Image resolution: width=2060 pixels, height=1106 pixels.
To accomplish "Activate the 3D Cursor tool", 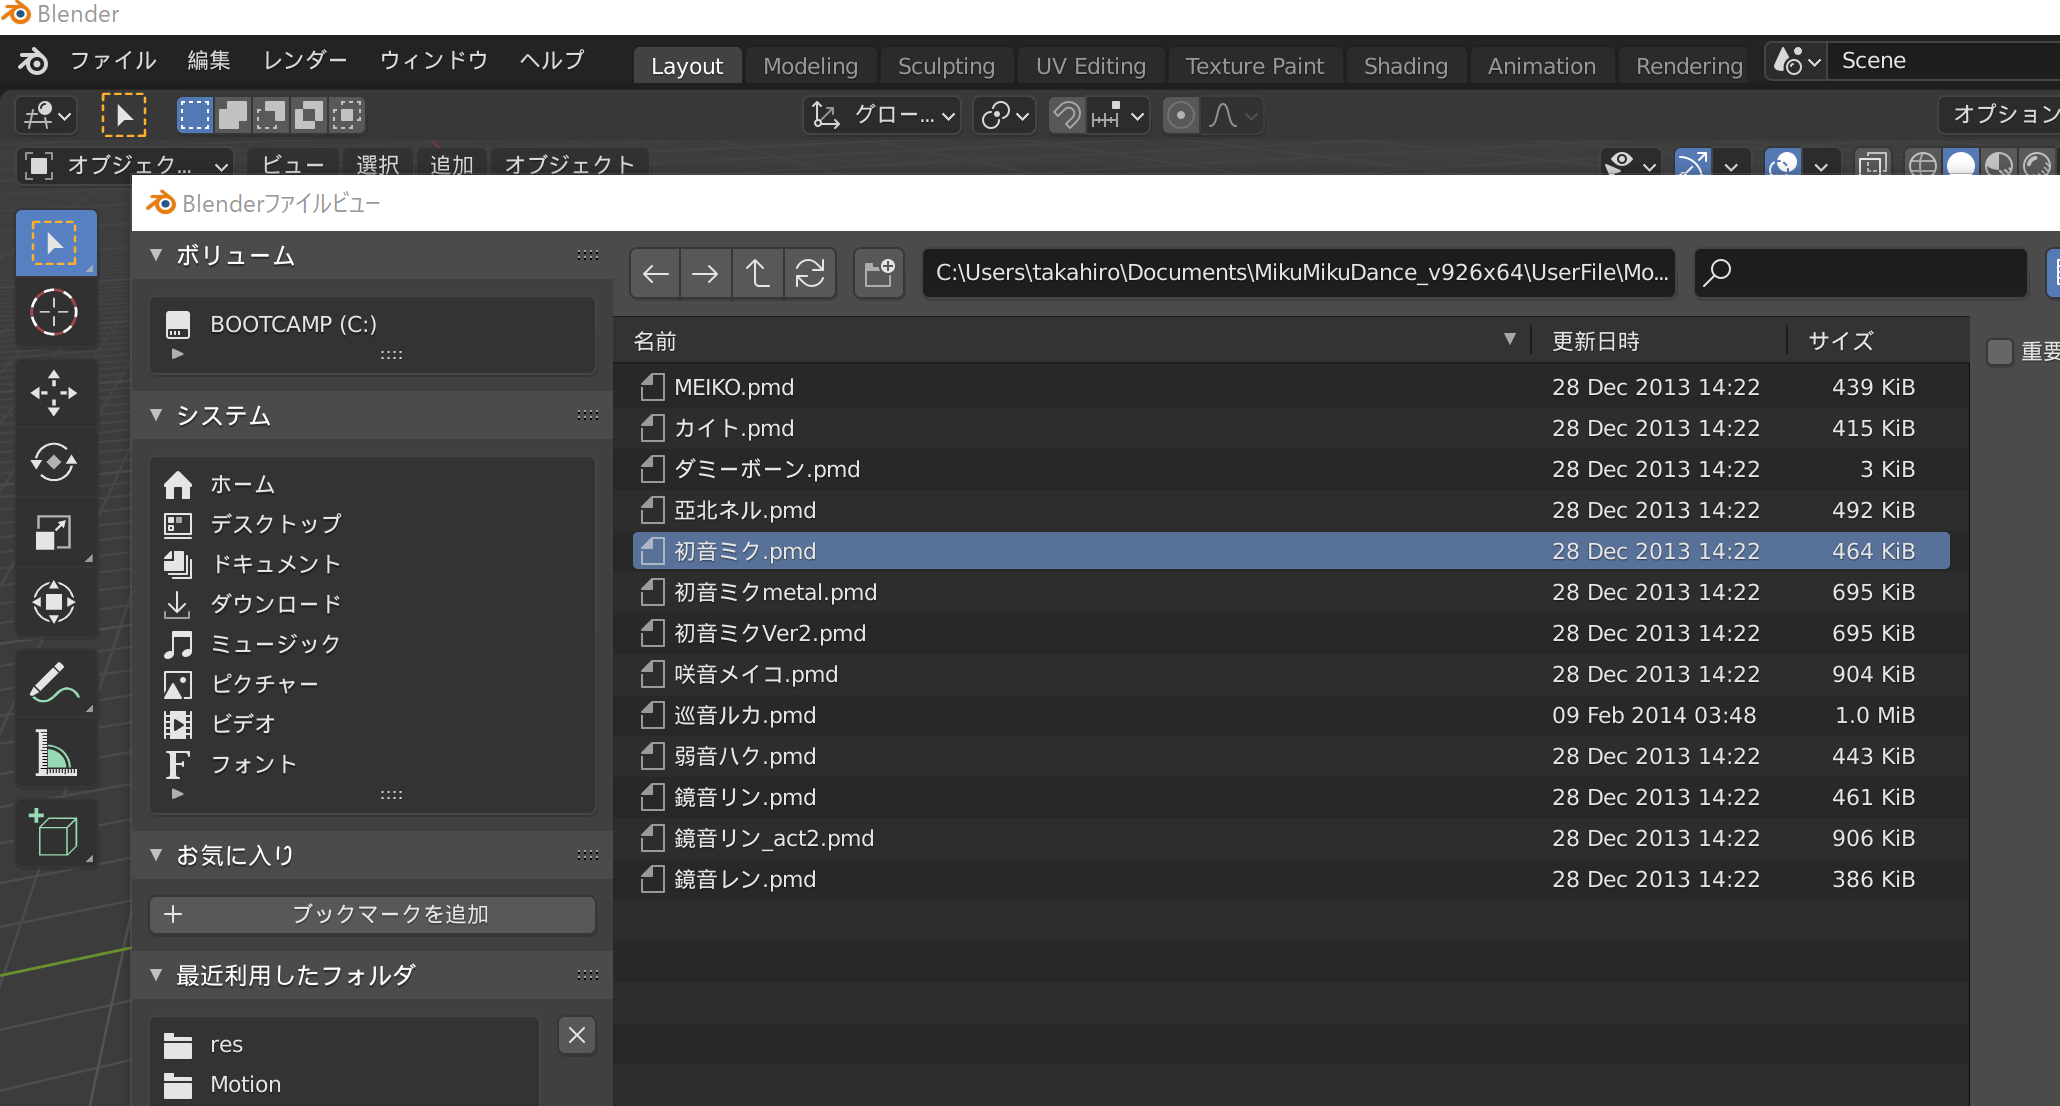I will click(54, 312).
